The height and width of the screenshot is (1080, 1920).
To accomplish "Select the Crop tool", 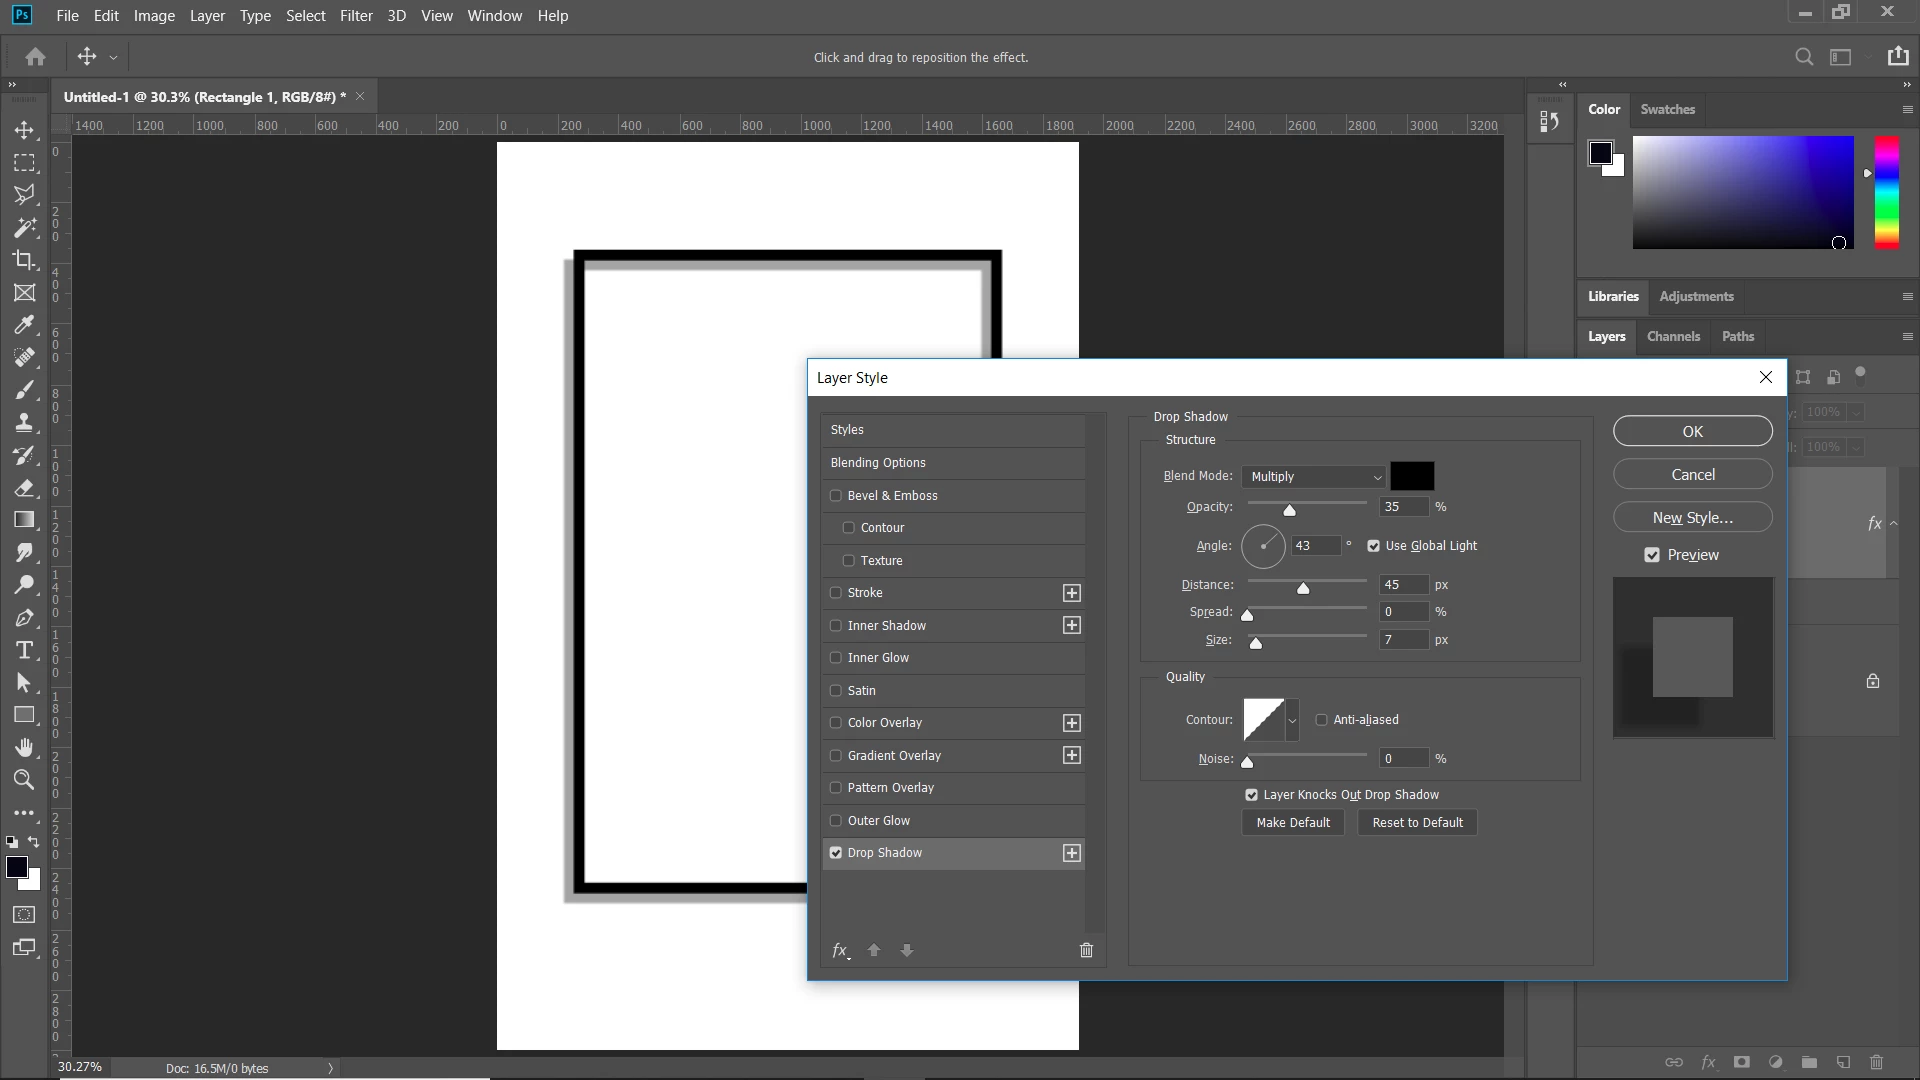I will tap(24, 260).
